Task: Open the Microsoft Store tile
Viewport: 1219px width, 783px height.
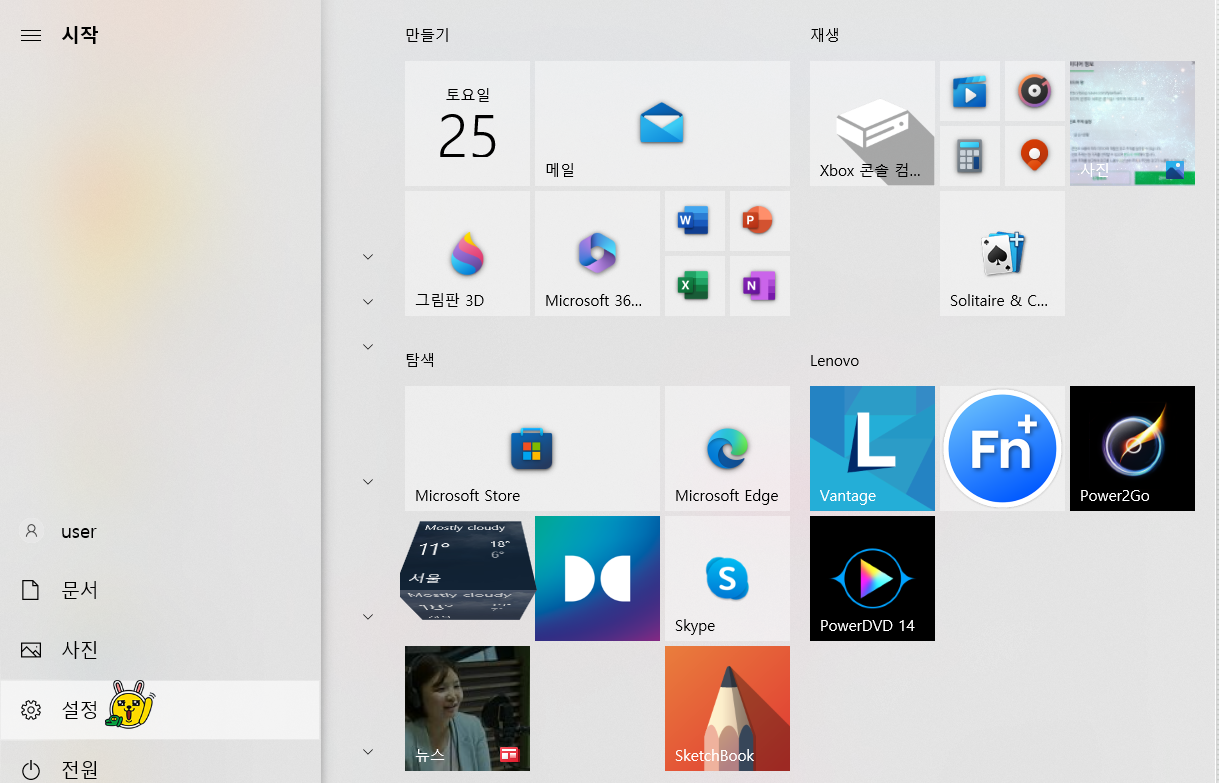Action: (532, 448)
